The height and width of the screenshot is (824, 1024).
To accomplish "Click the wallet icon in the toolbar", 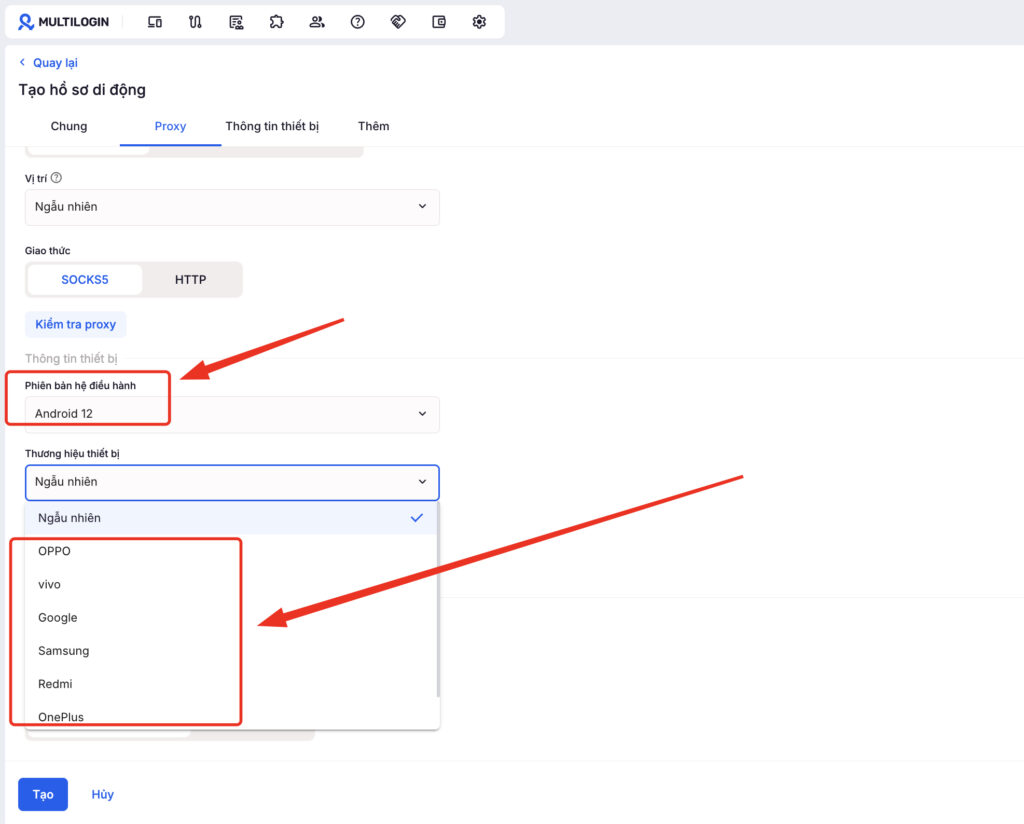I will 438,21.
